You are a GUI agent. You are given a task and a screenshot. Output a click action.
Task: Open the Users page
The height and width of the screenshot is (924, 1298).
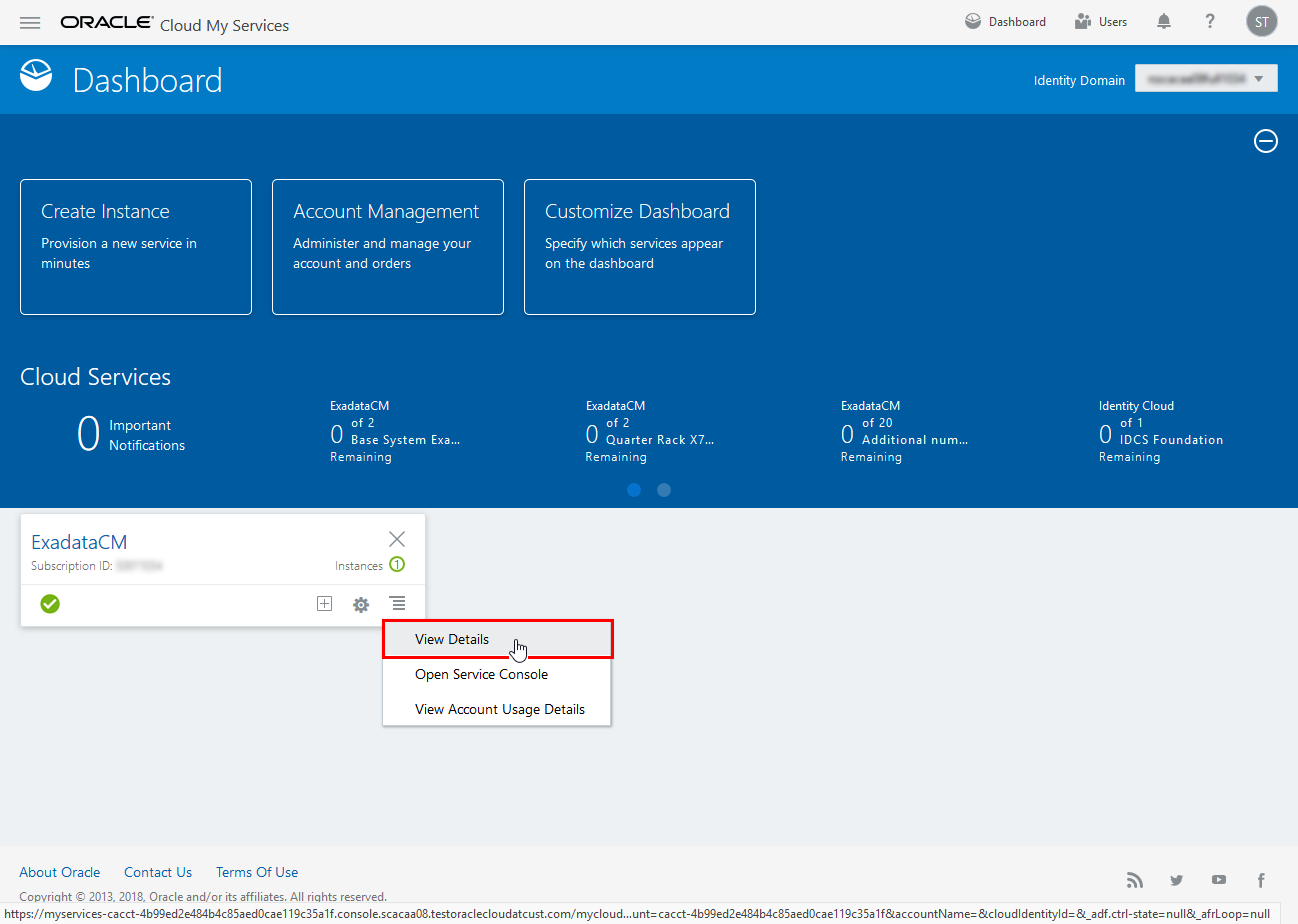tap(1100, 22)
